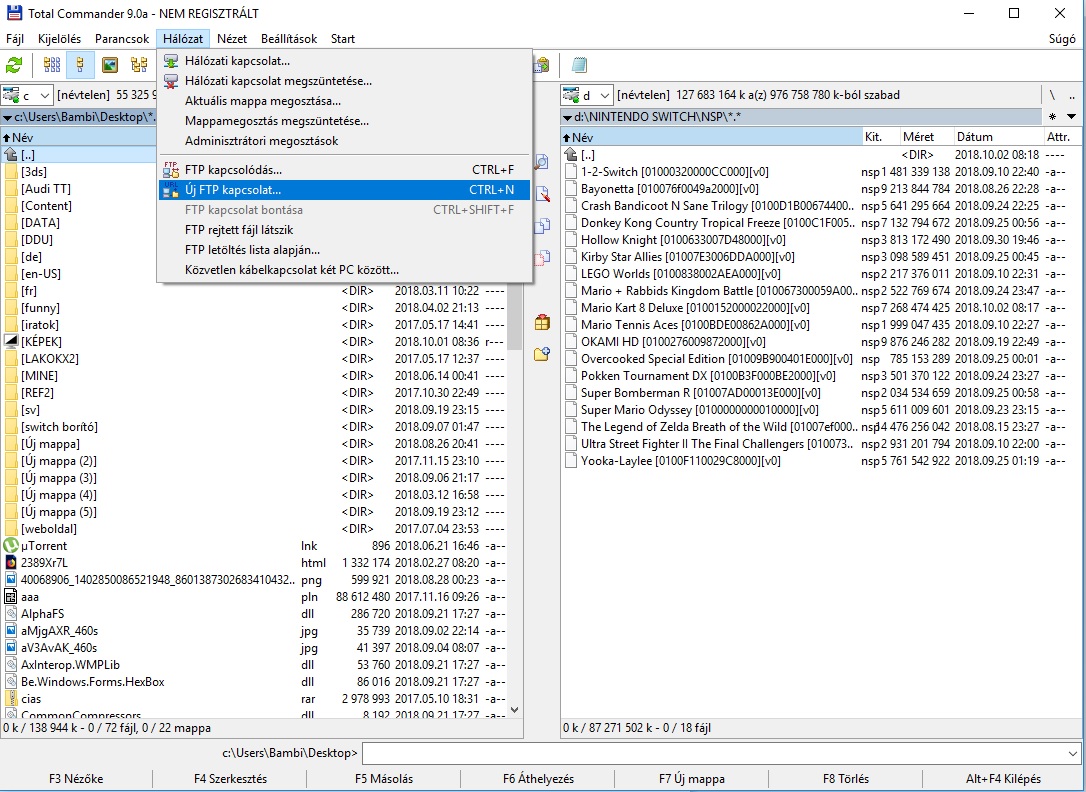Click the clipboard icon left of Notepad
1086x792 pixels.
[542, 65]
